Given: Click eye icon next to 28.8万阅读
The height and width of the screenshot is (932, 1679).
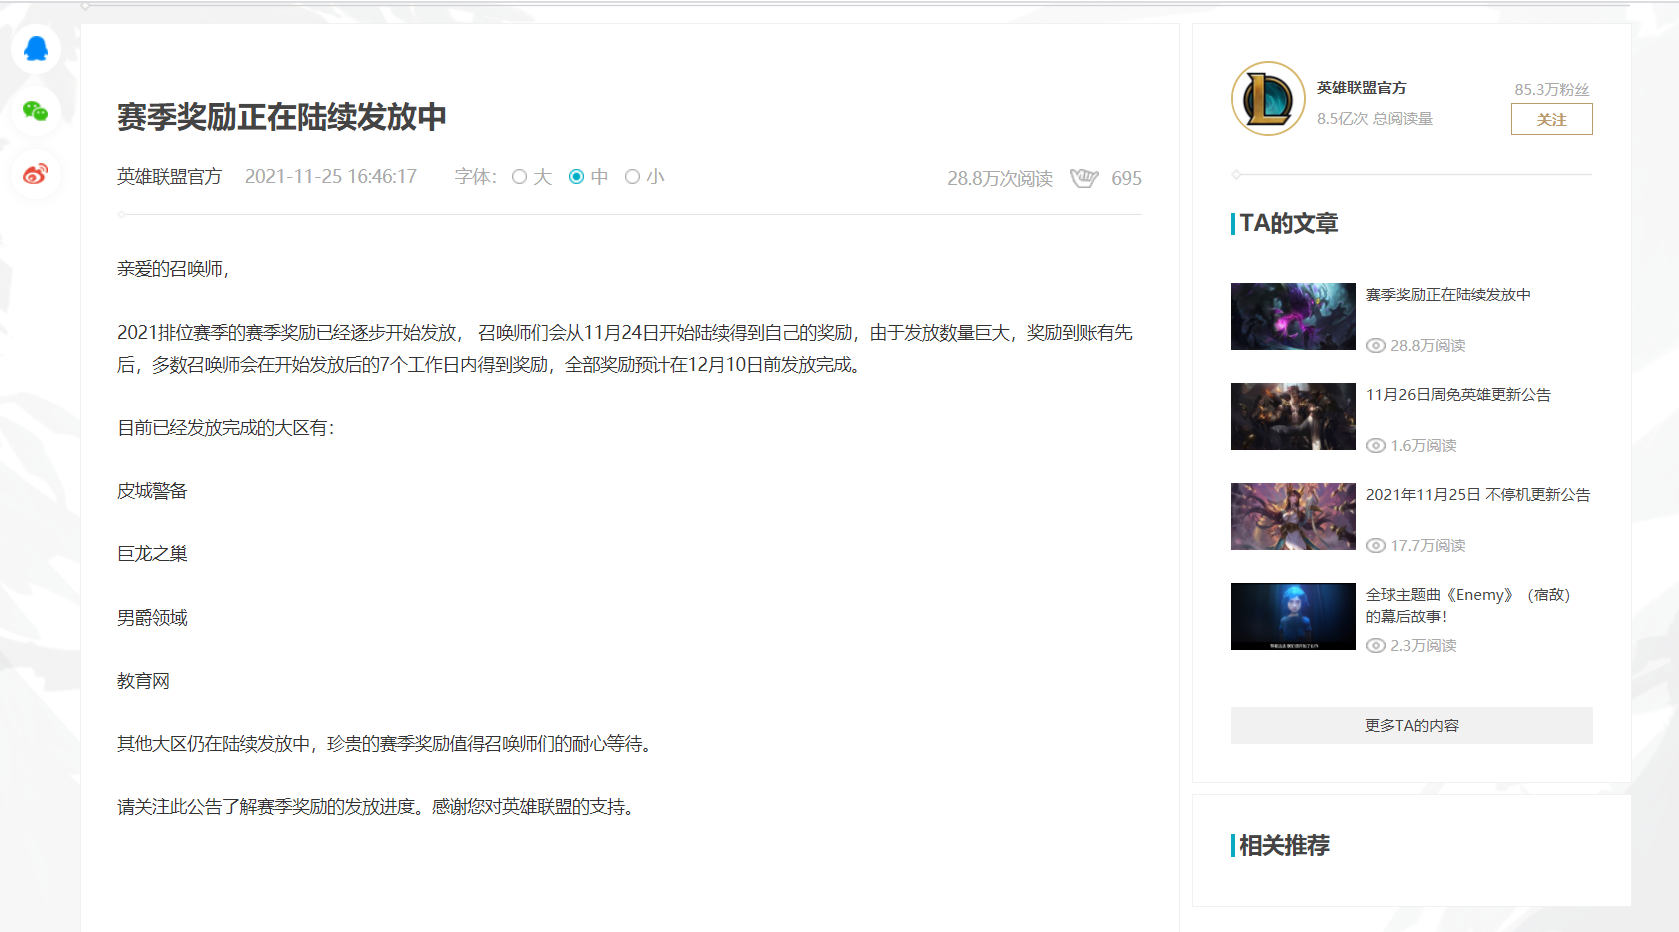Looking at the screenshot, I should (x=1376, y=346).
